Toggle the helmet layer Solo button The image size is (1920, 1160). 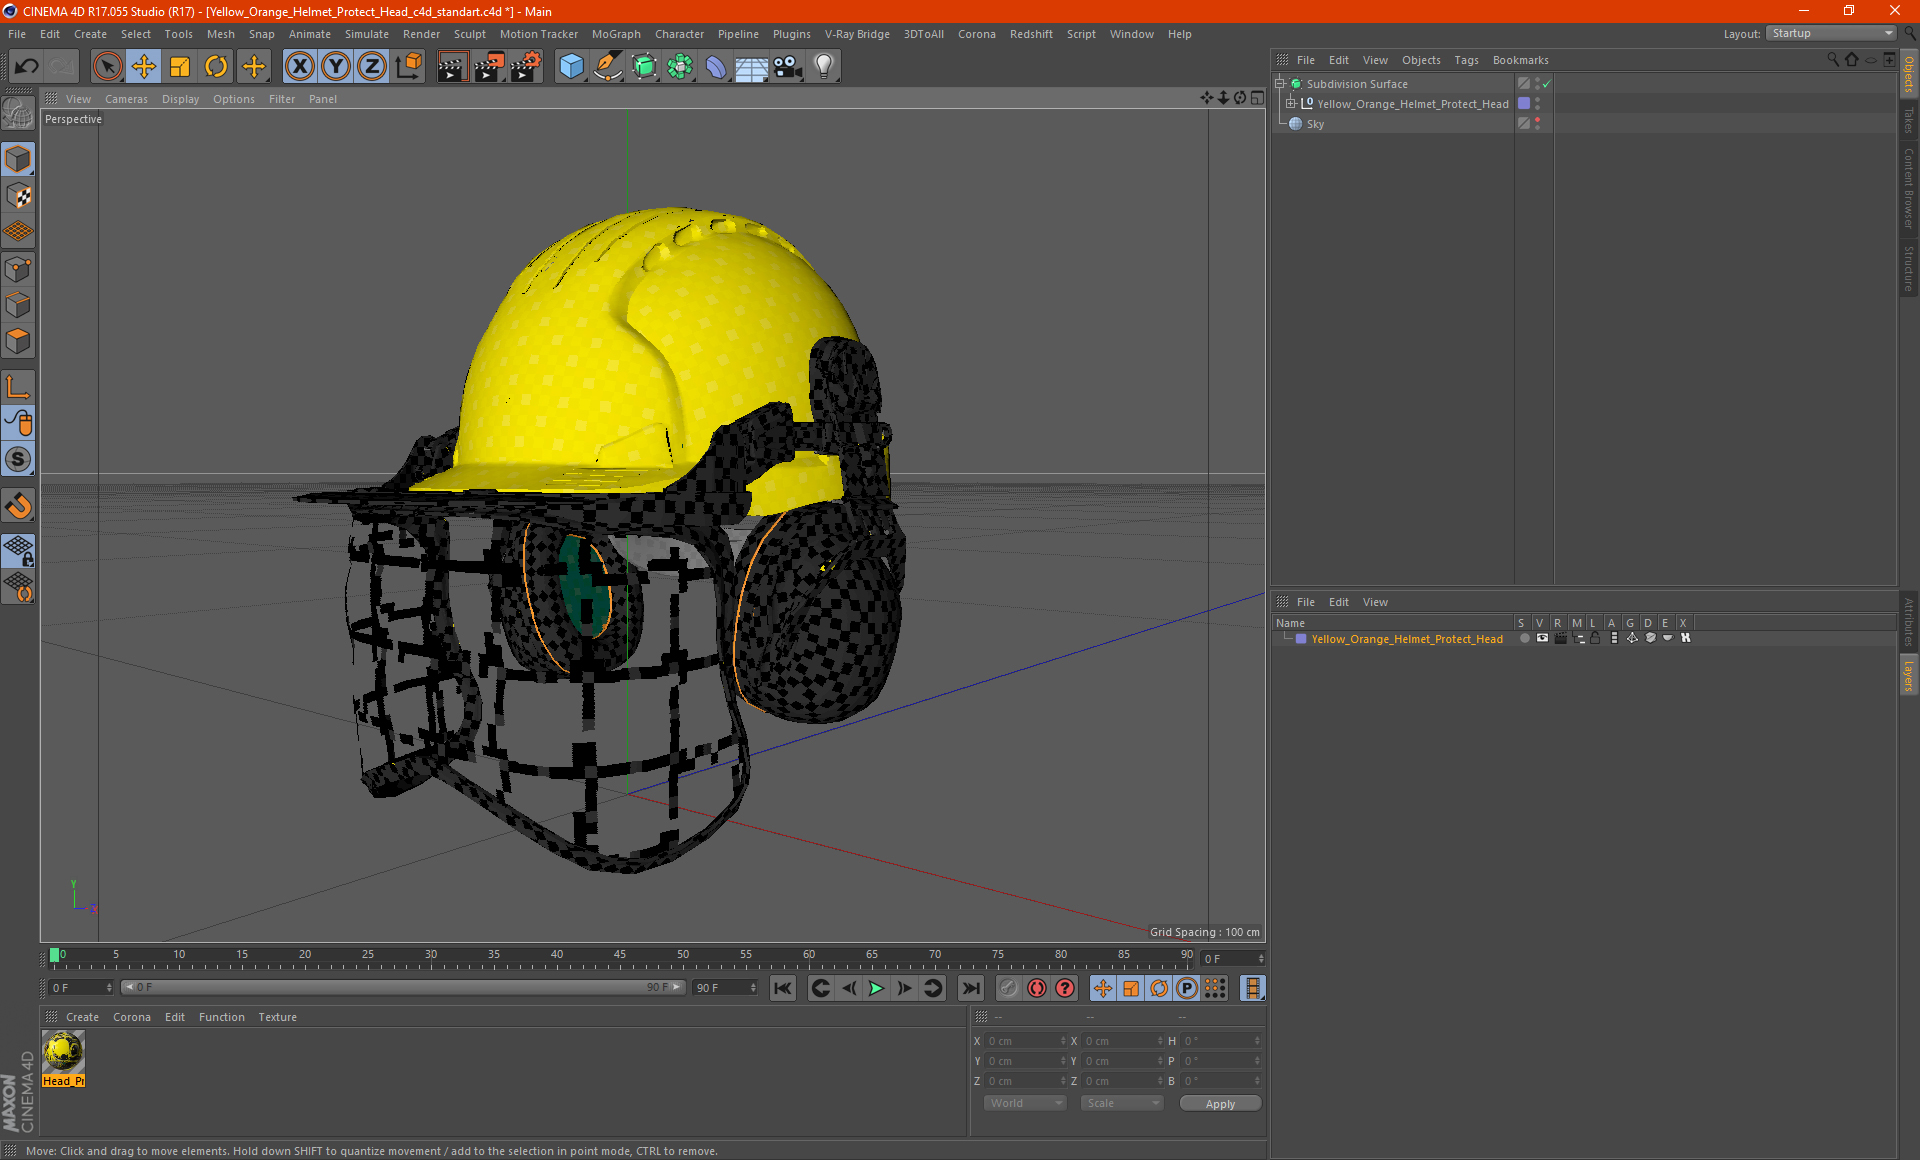tap(1524, 639)
